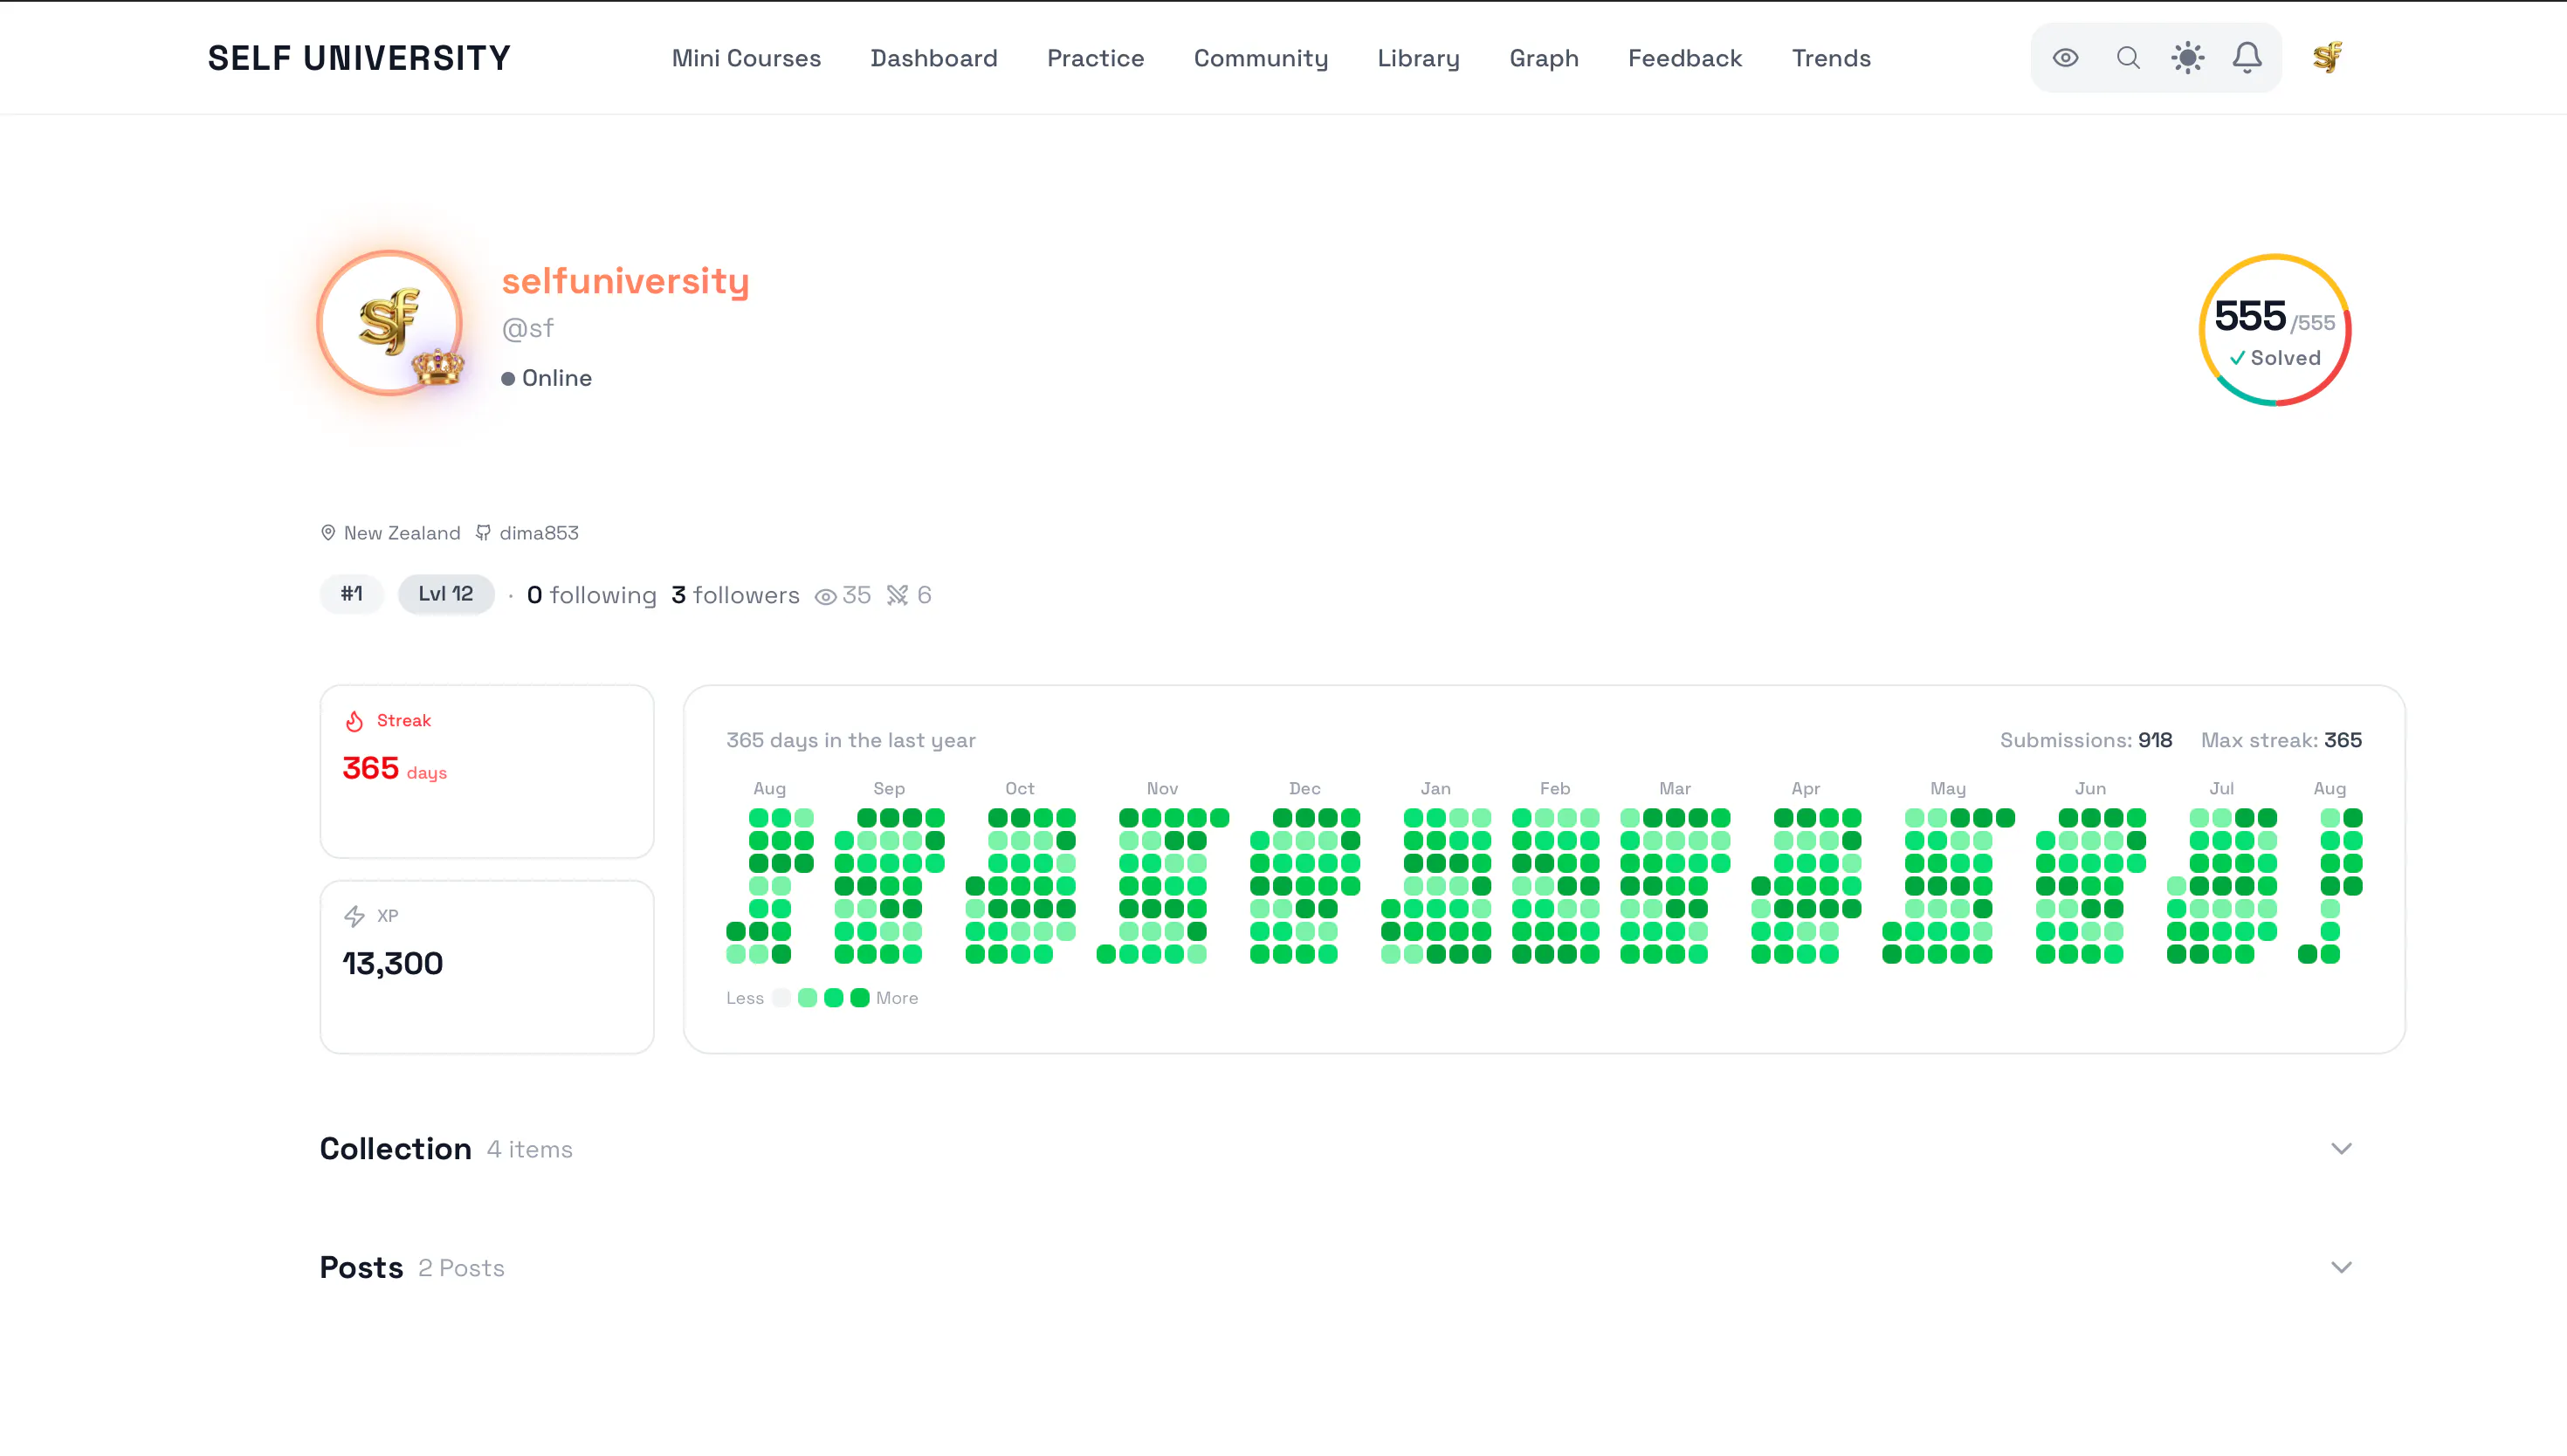2567x1456 pixels.
Task: Navigate to Community
Action: (x=1260, y=58)
